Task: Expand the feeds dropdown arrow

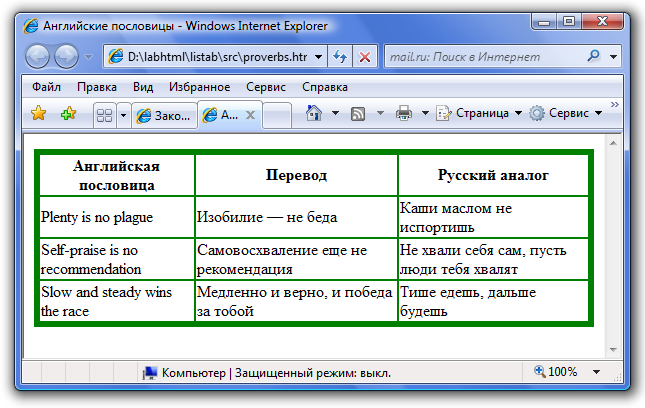Action: pyautogui.click(x=381, y=113)
